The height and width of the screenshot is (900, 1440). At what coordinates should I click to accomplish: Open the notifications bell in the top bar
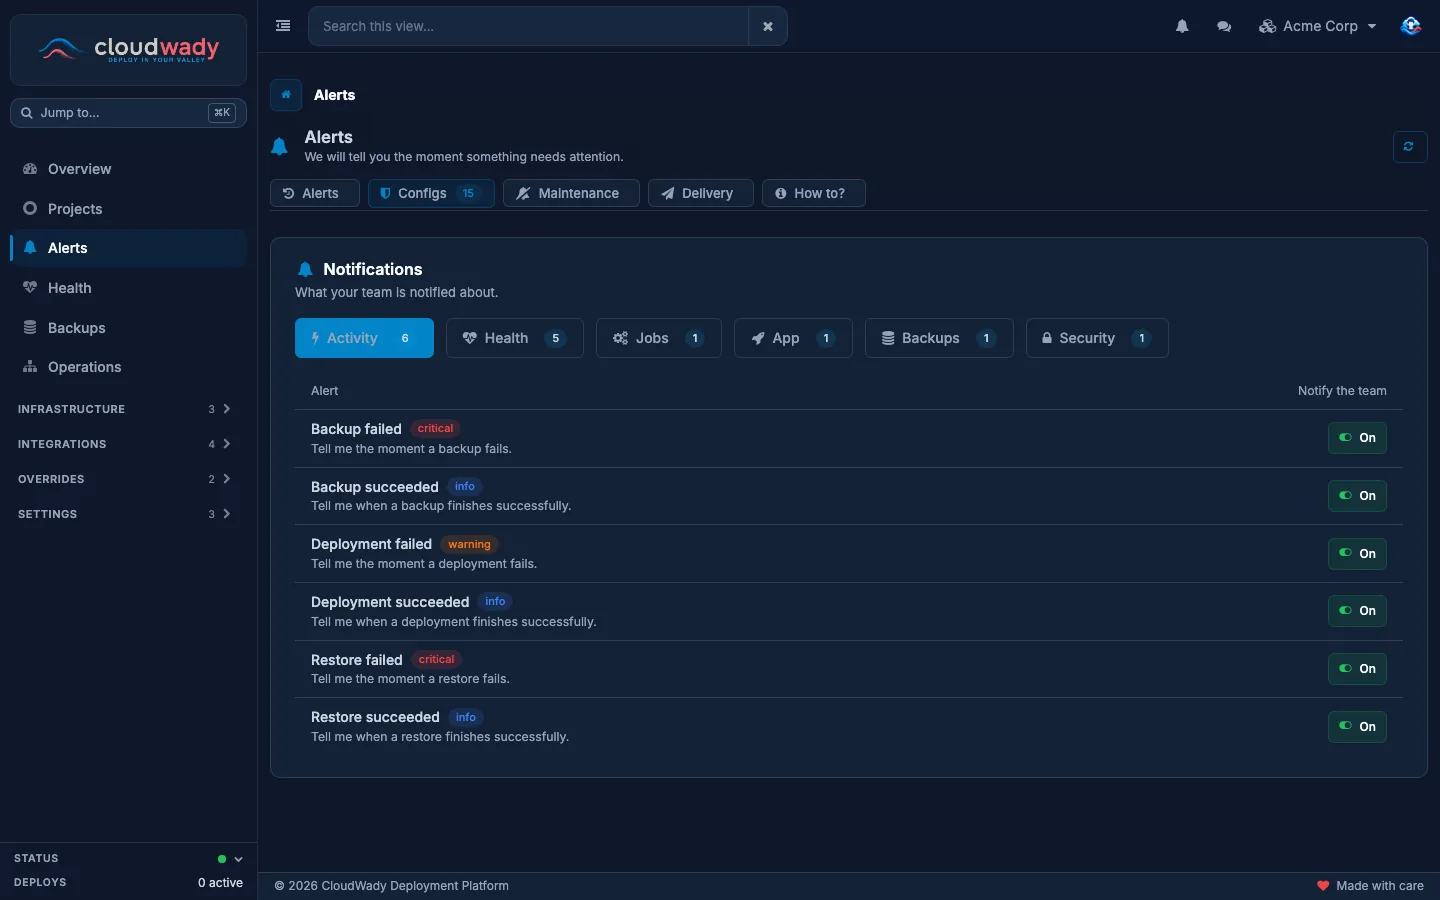[1182, 26]
